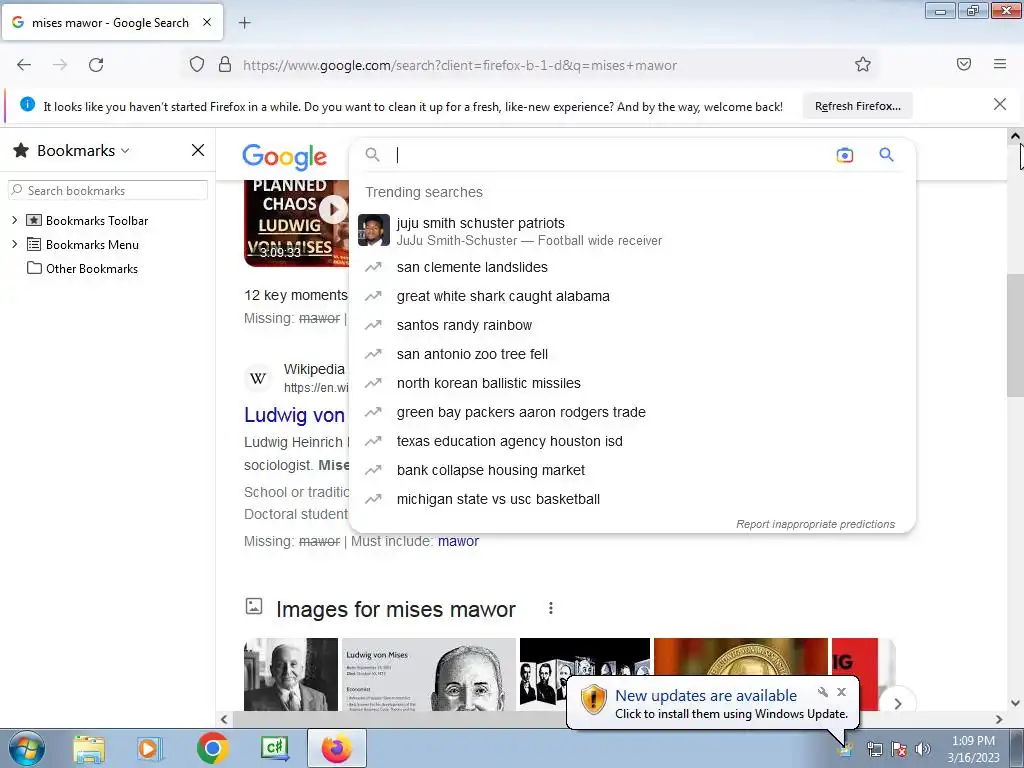This screenshot has height=768, width=1024.
Task: Launch Windows Media Player from the taskbar
Action: pyautogui.click(x=150, y=748)
